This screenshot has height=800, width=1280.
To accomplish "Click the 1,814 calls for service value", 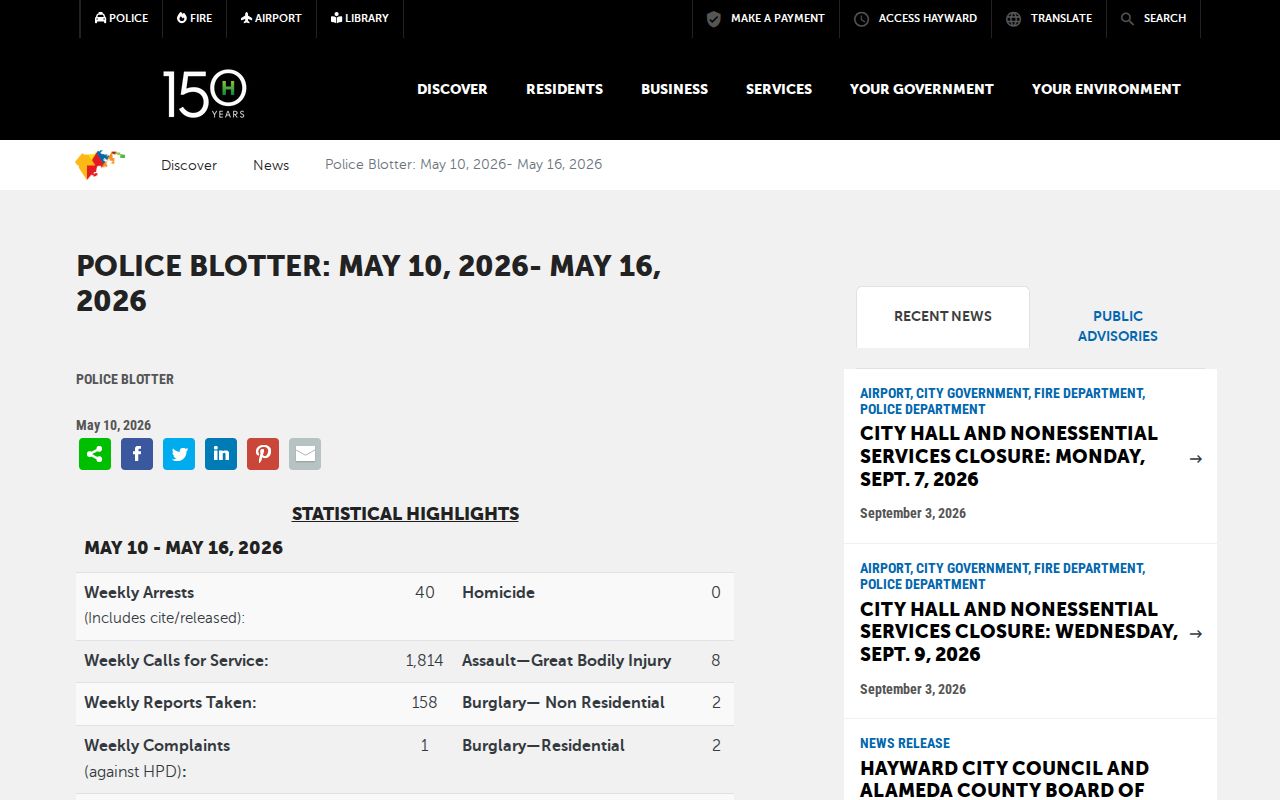I will pos(424,661).
